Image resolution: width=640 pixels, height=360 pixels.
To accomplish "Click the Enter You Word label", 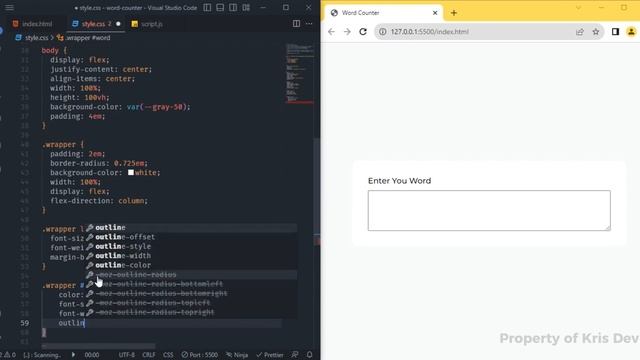I will coord(400,181).
